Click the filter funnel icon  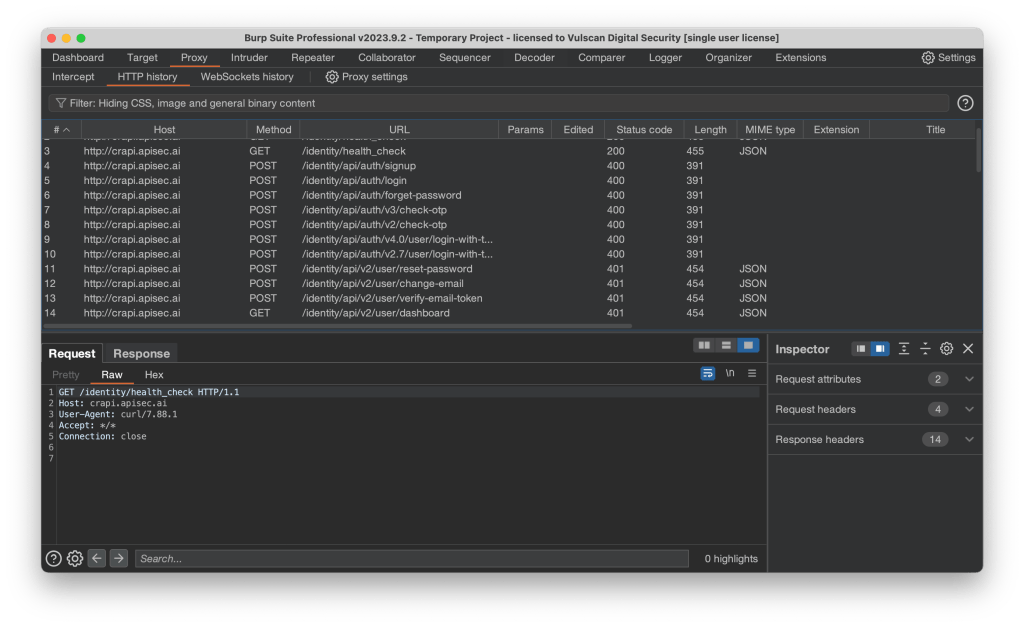(61, 103)
